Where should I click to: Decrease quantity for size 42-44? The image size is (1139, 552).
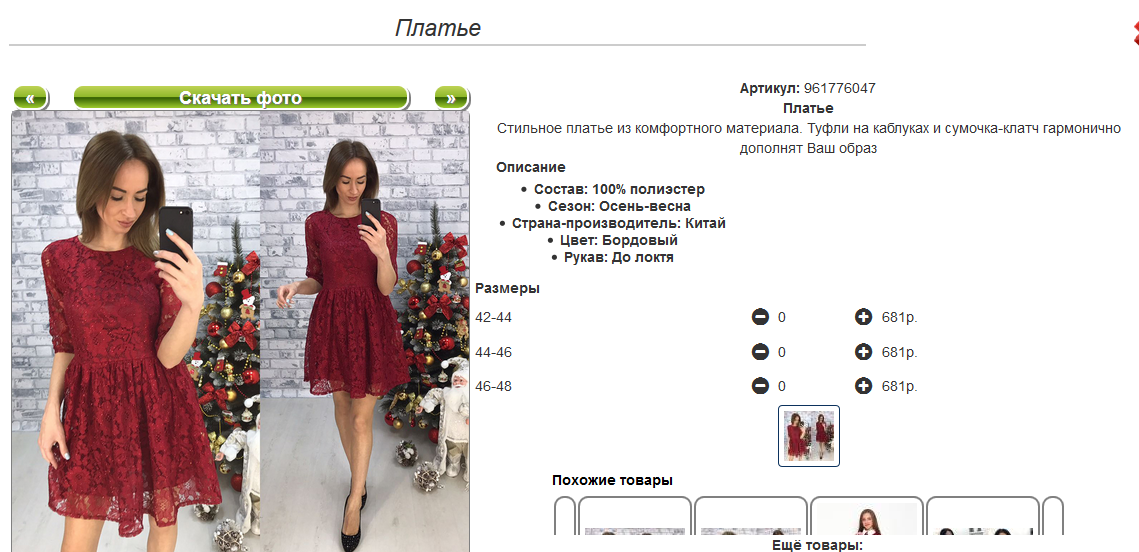click(760, 317)
